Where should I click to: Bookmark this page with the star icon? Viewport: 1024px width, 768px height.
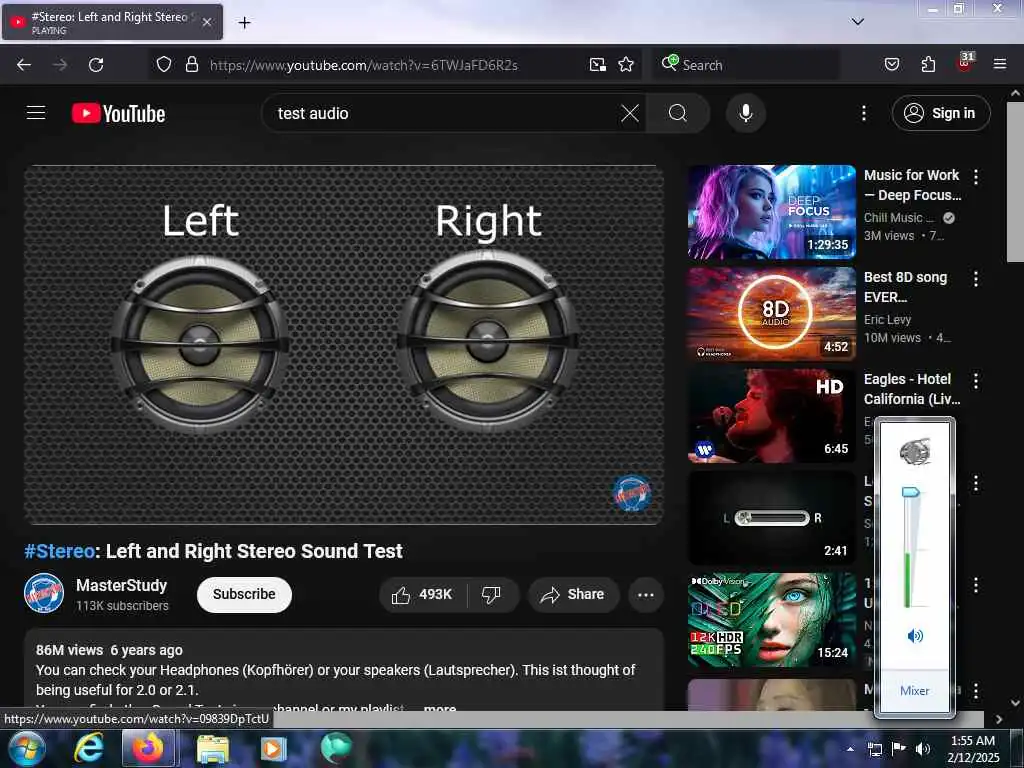[626, 64]
